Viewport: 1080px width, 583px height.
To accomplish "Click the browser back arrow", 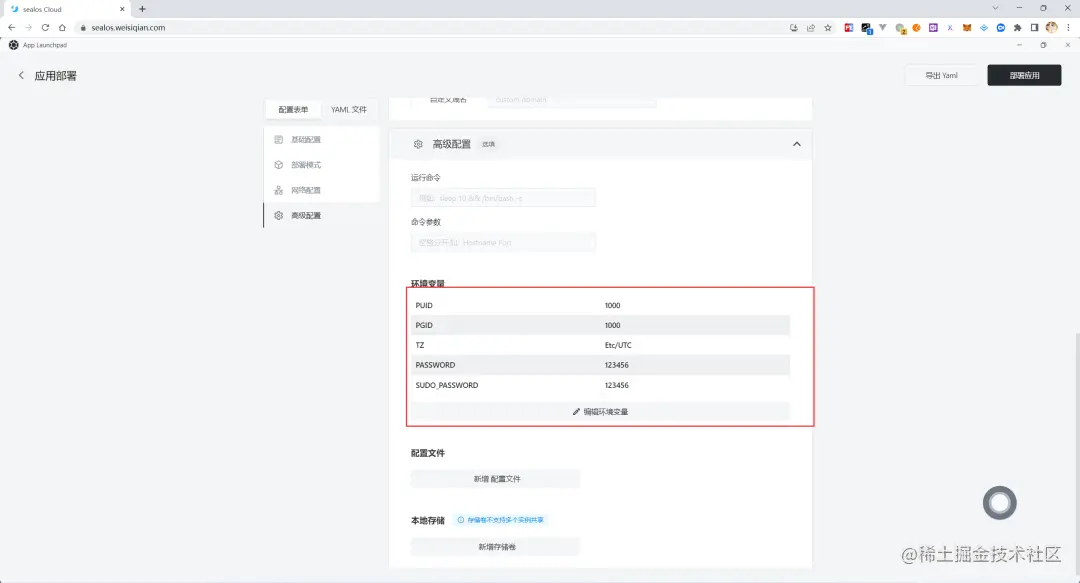I will [x=12, y=28].
